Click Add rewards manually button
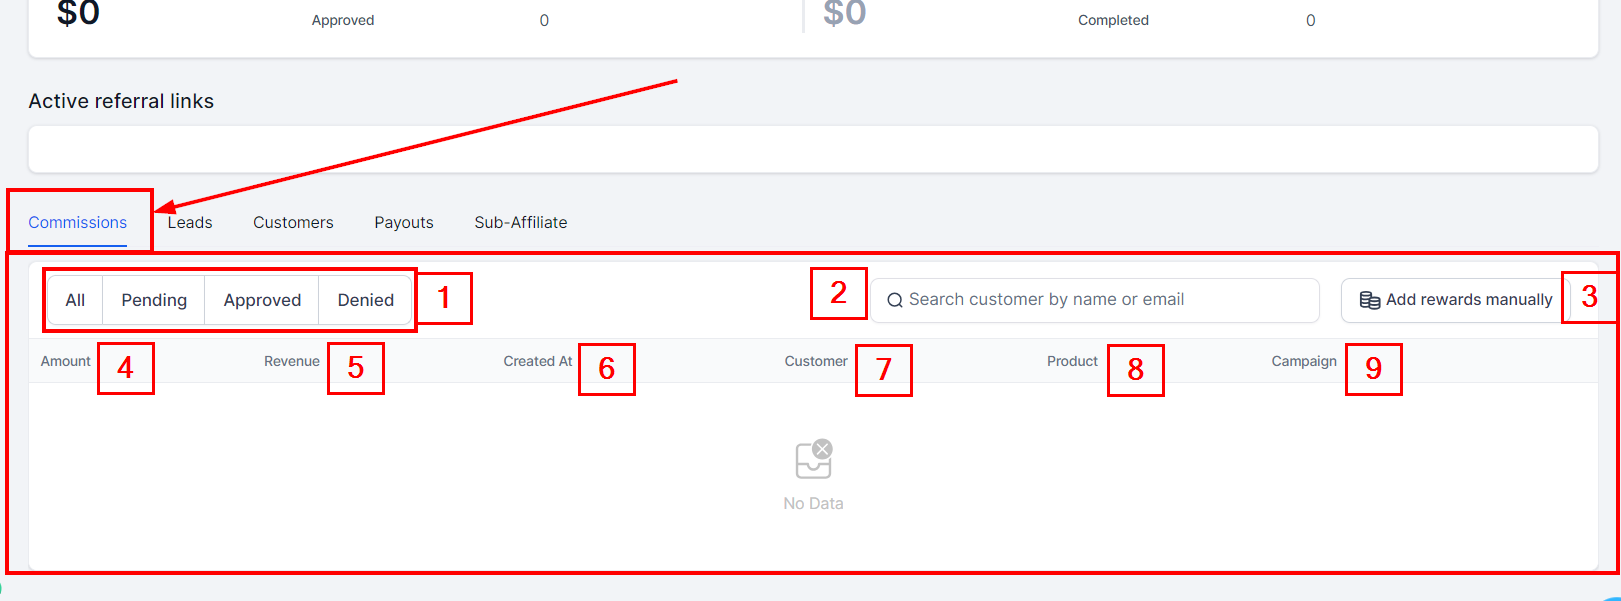 tap(1456, 300)
